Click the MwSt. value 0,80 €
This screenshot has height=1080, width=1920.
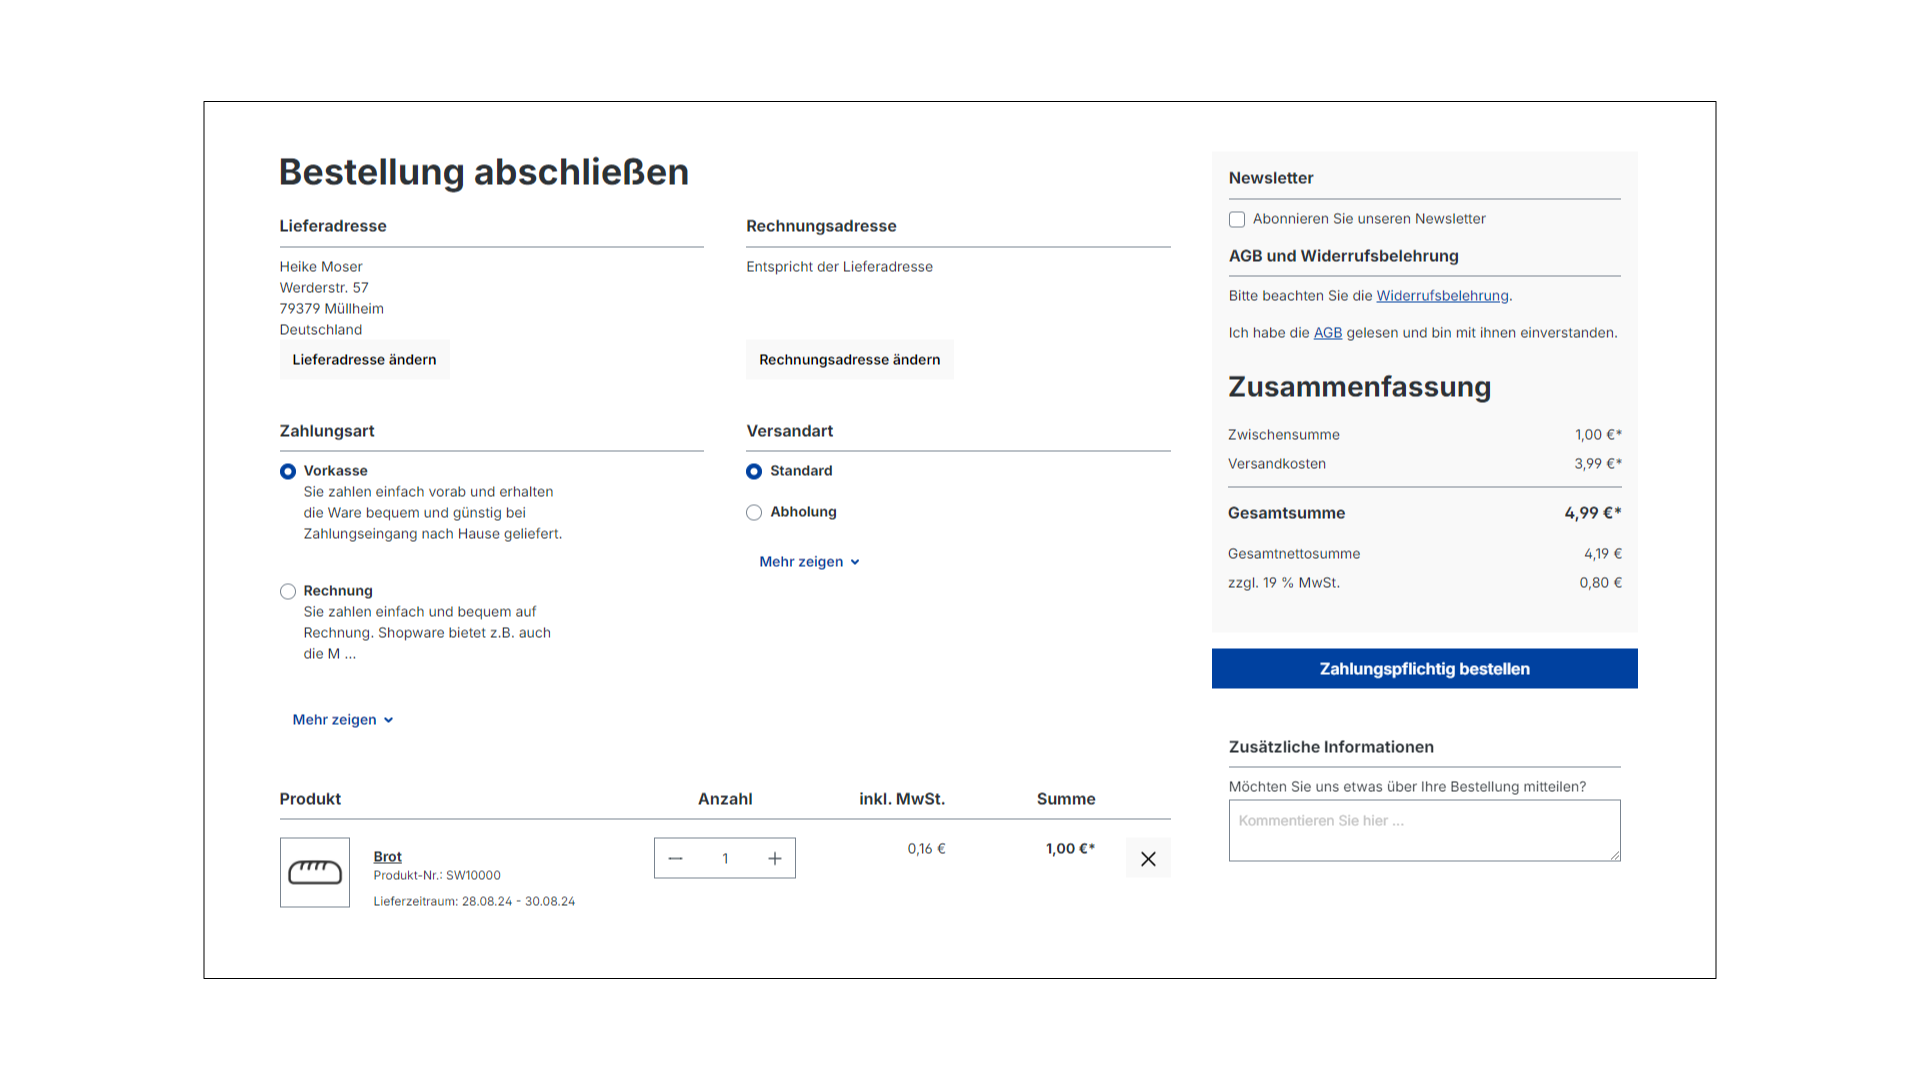(1600, 583)
